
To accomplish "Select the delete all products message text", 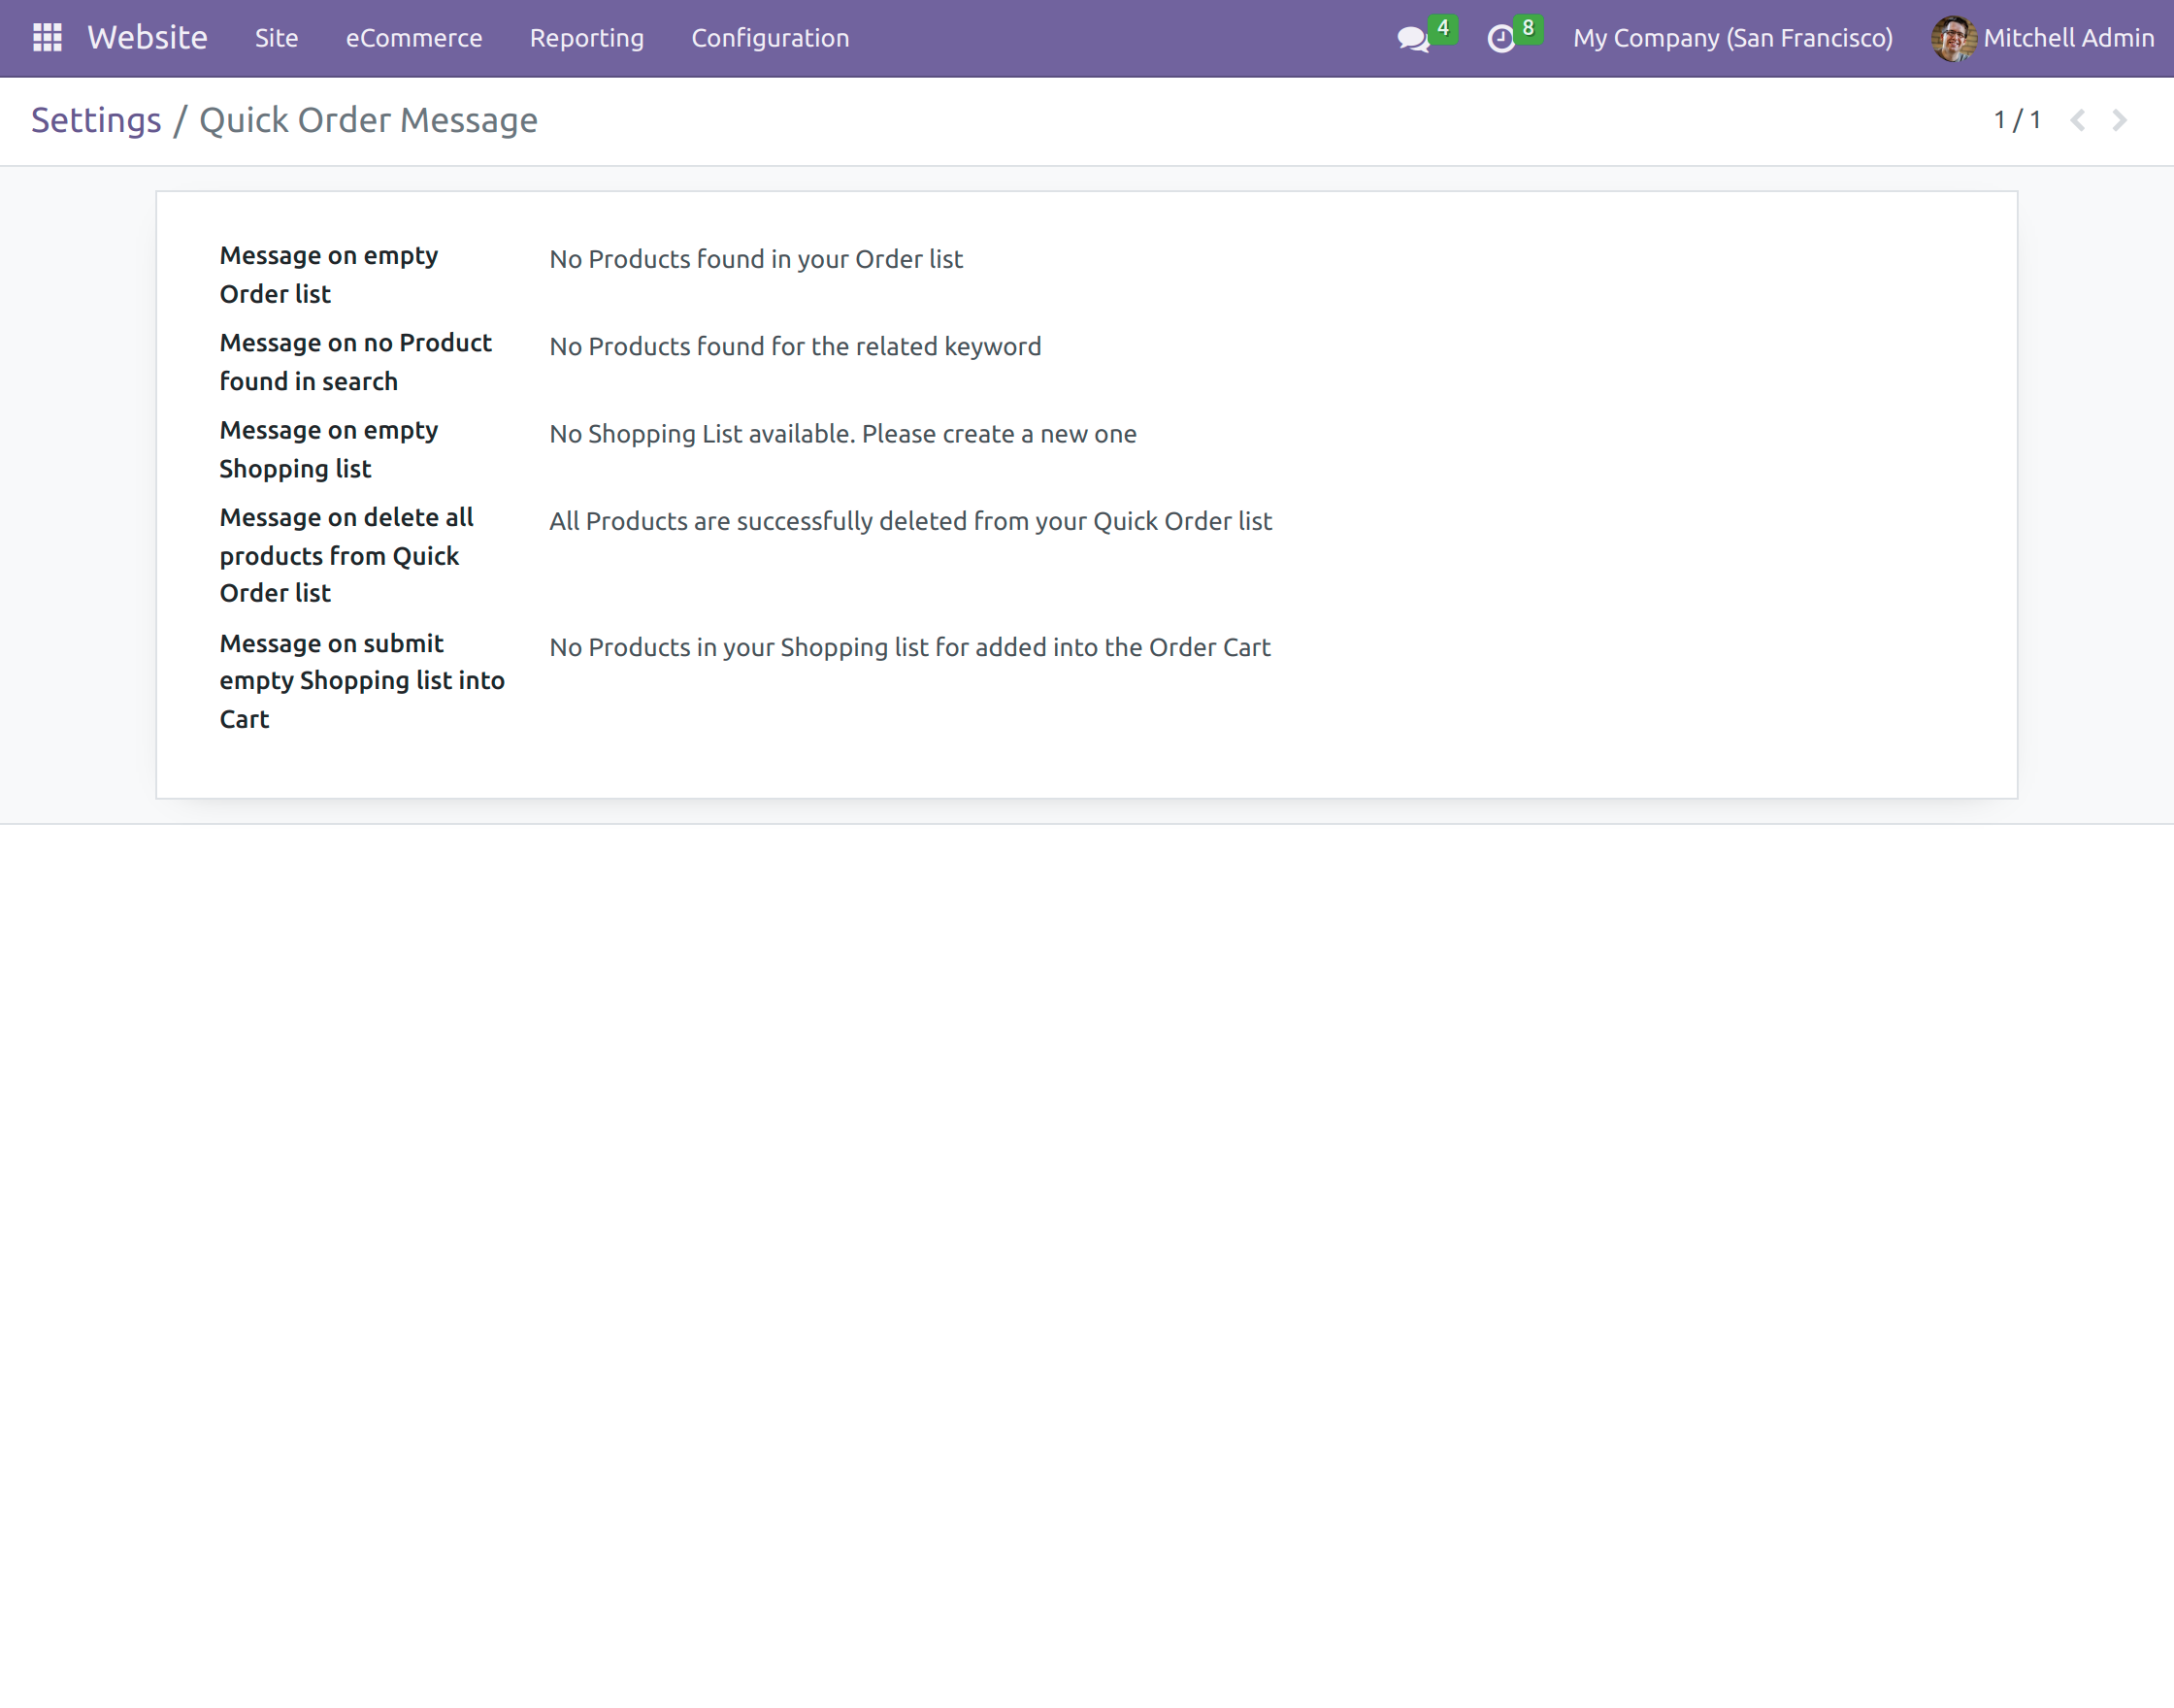I will click(910, 521).
